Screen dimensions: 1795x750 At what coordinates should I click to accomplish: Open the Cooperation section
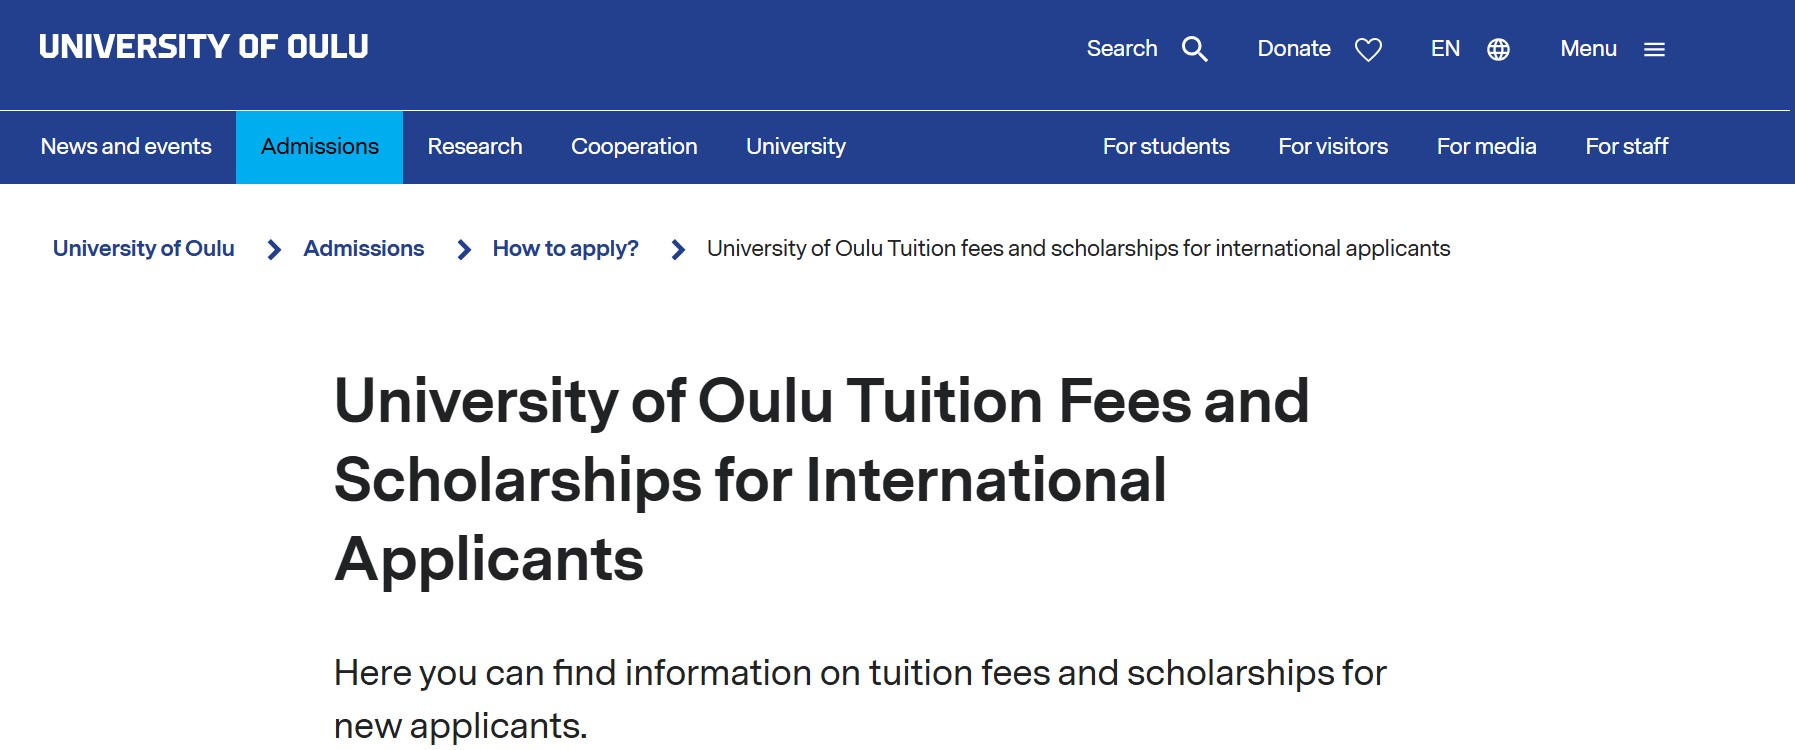click(634, 146)
